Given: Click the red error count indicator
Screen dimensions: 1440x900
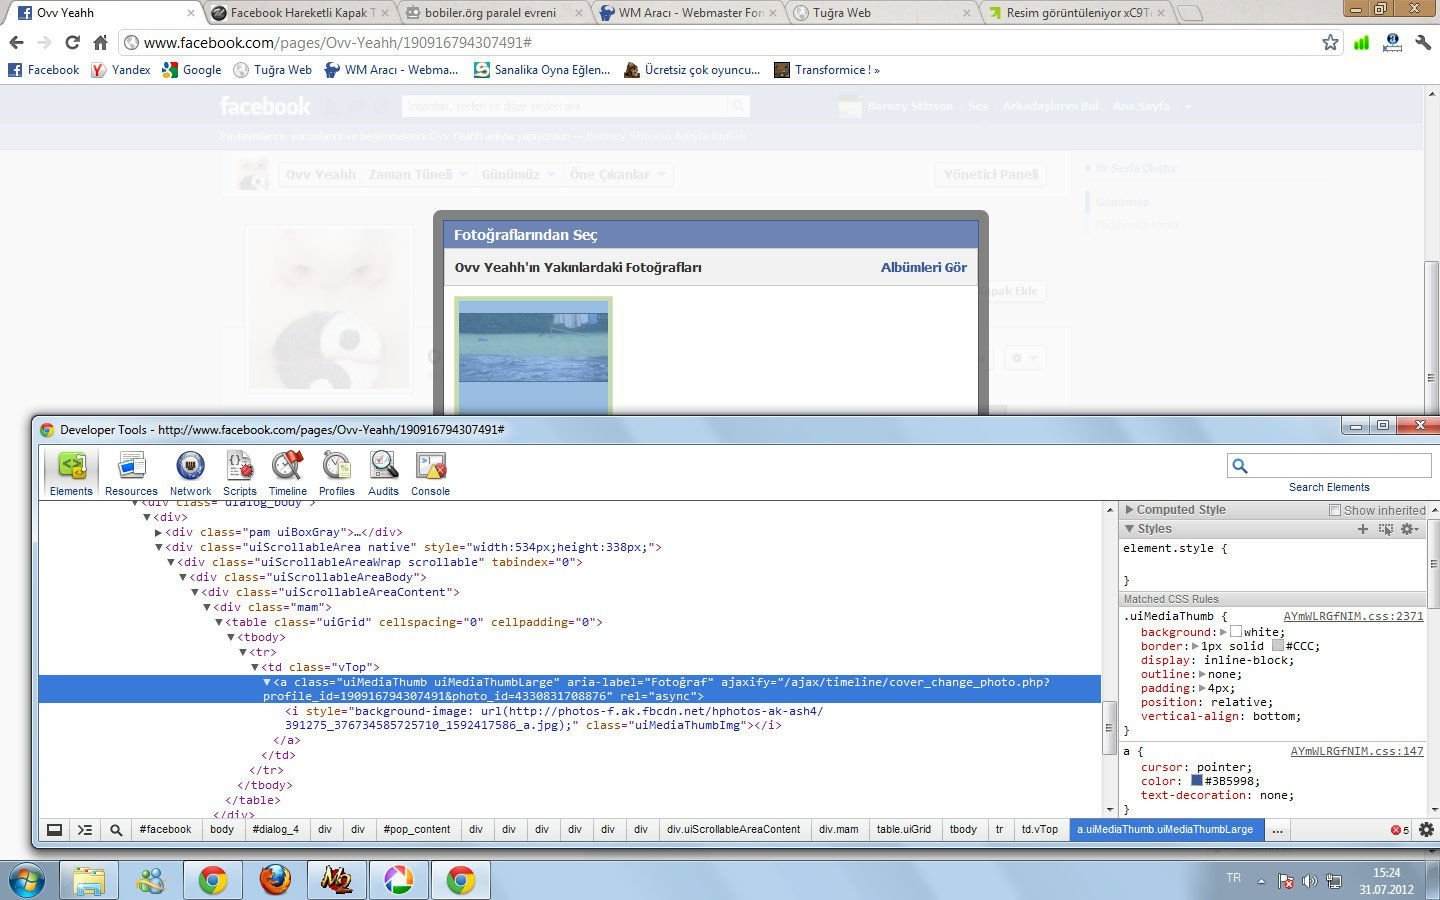Looking at the screenshot, I should pos(1400,830).
